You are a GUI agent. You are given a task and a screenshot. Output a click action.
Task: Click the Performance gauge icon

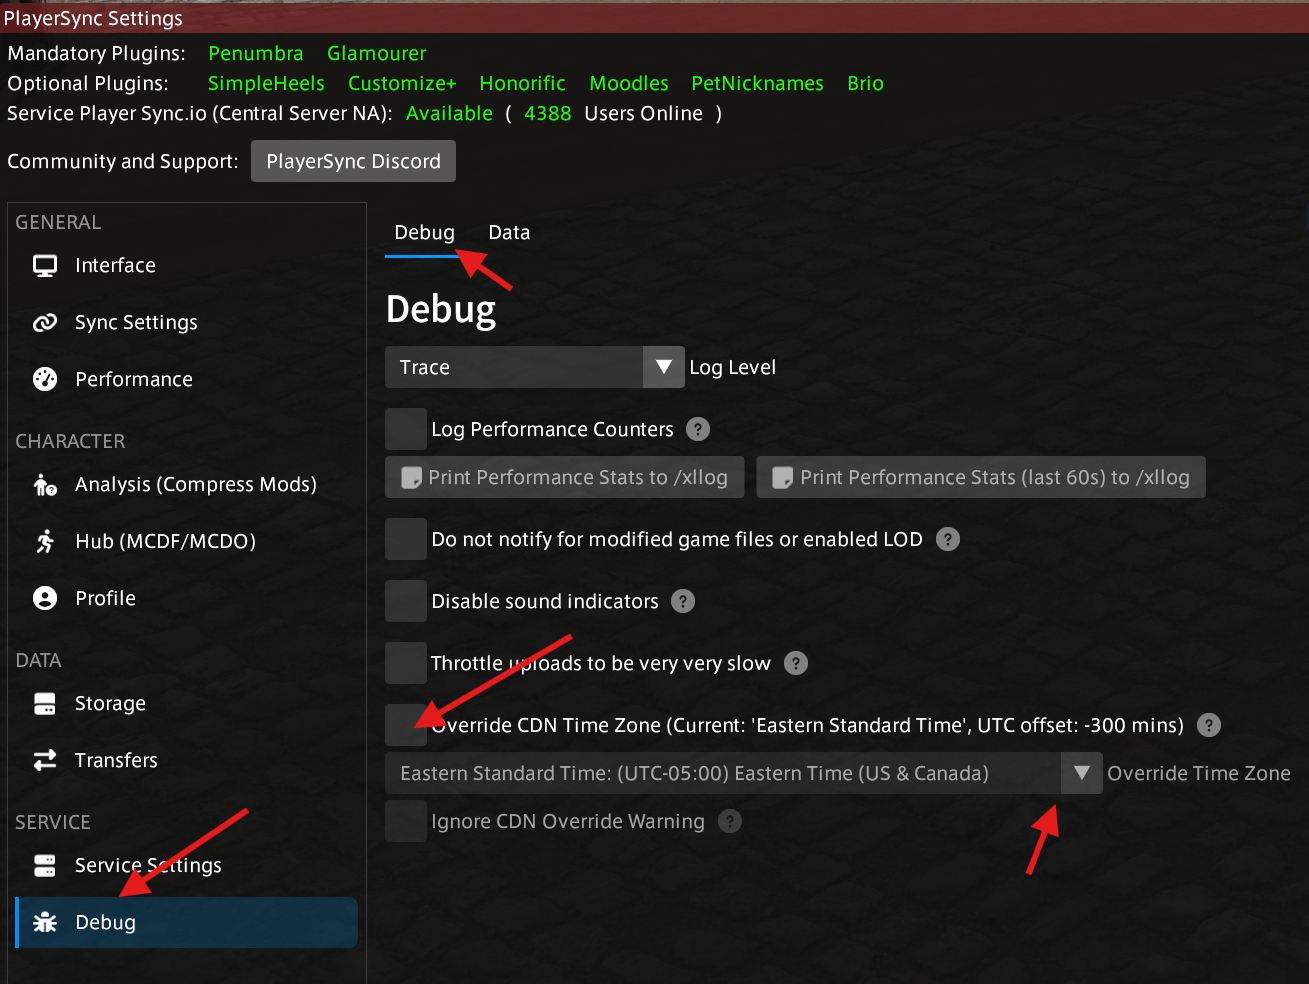[45, 379]
